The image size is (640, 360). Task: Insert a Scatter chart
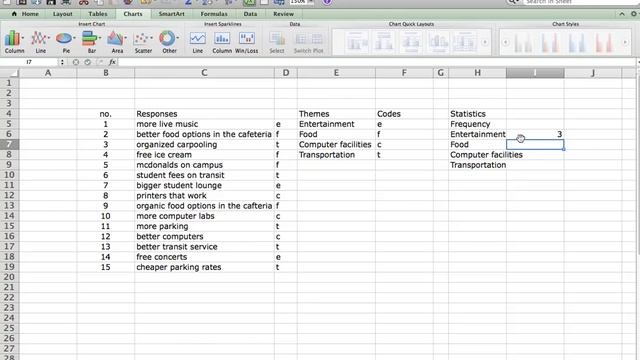(143, 42)
